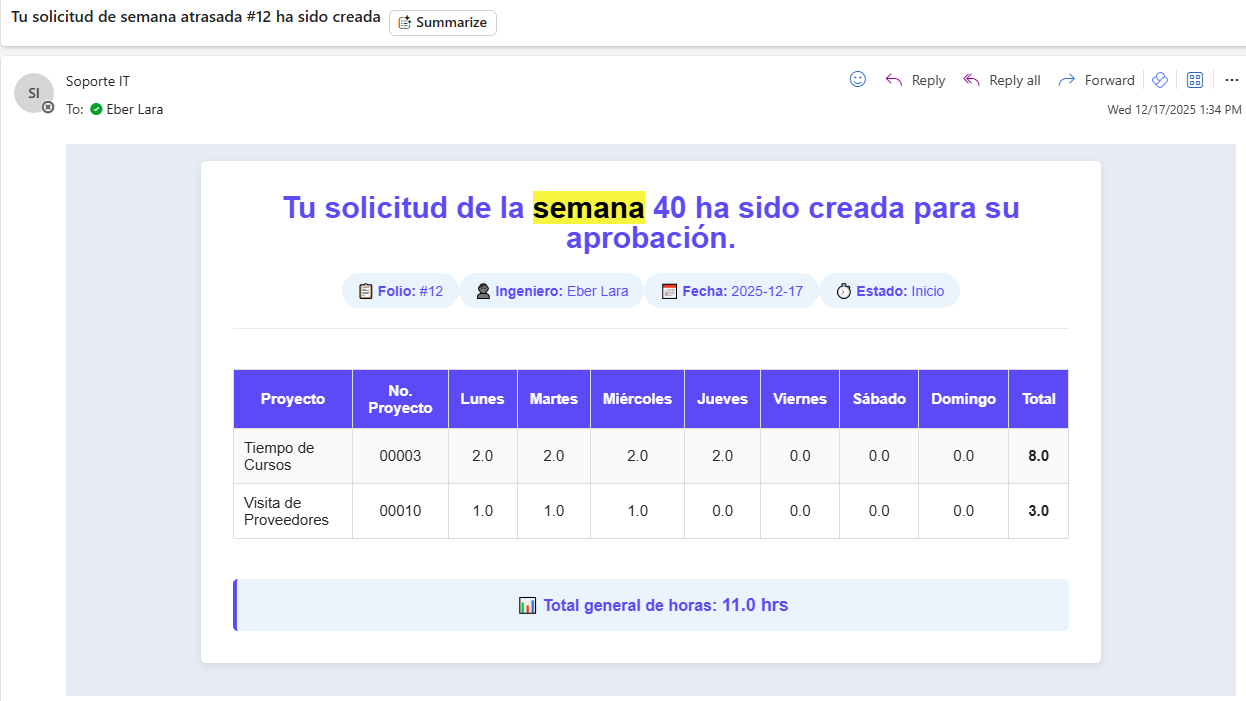Click the Fecha 2025-12-17 badge
This screenshot has height=701, width=1246.
click(x=731, y=290)
